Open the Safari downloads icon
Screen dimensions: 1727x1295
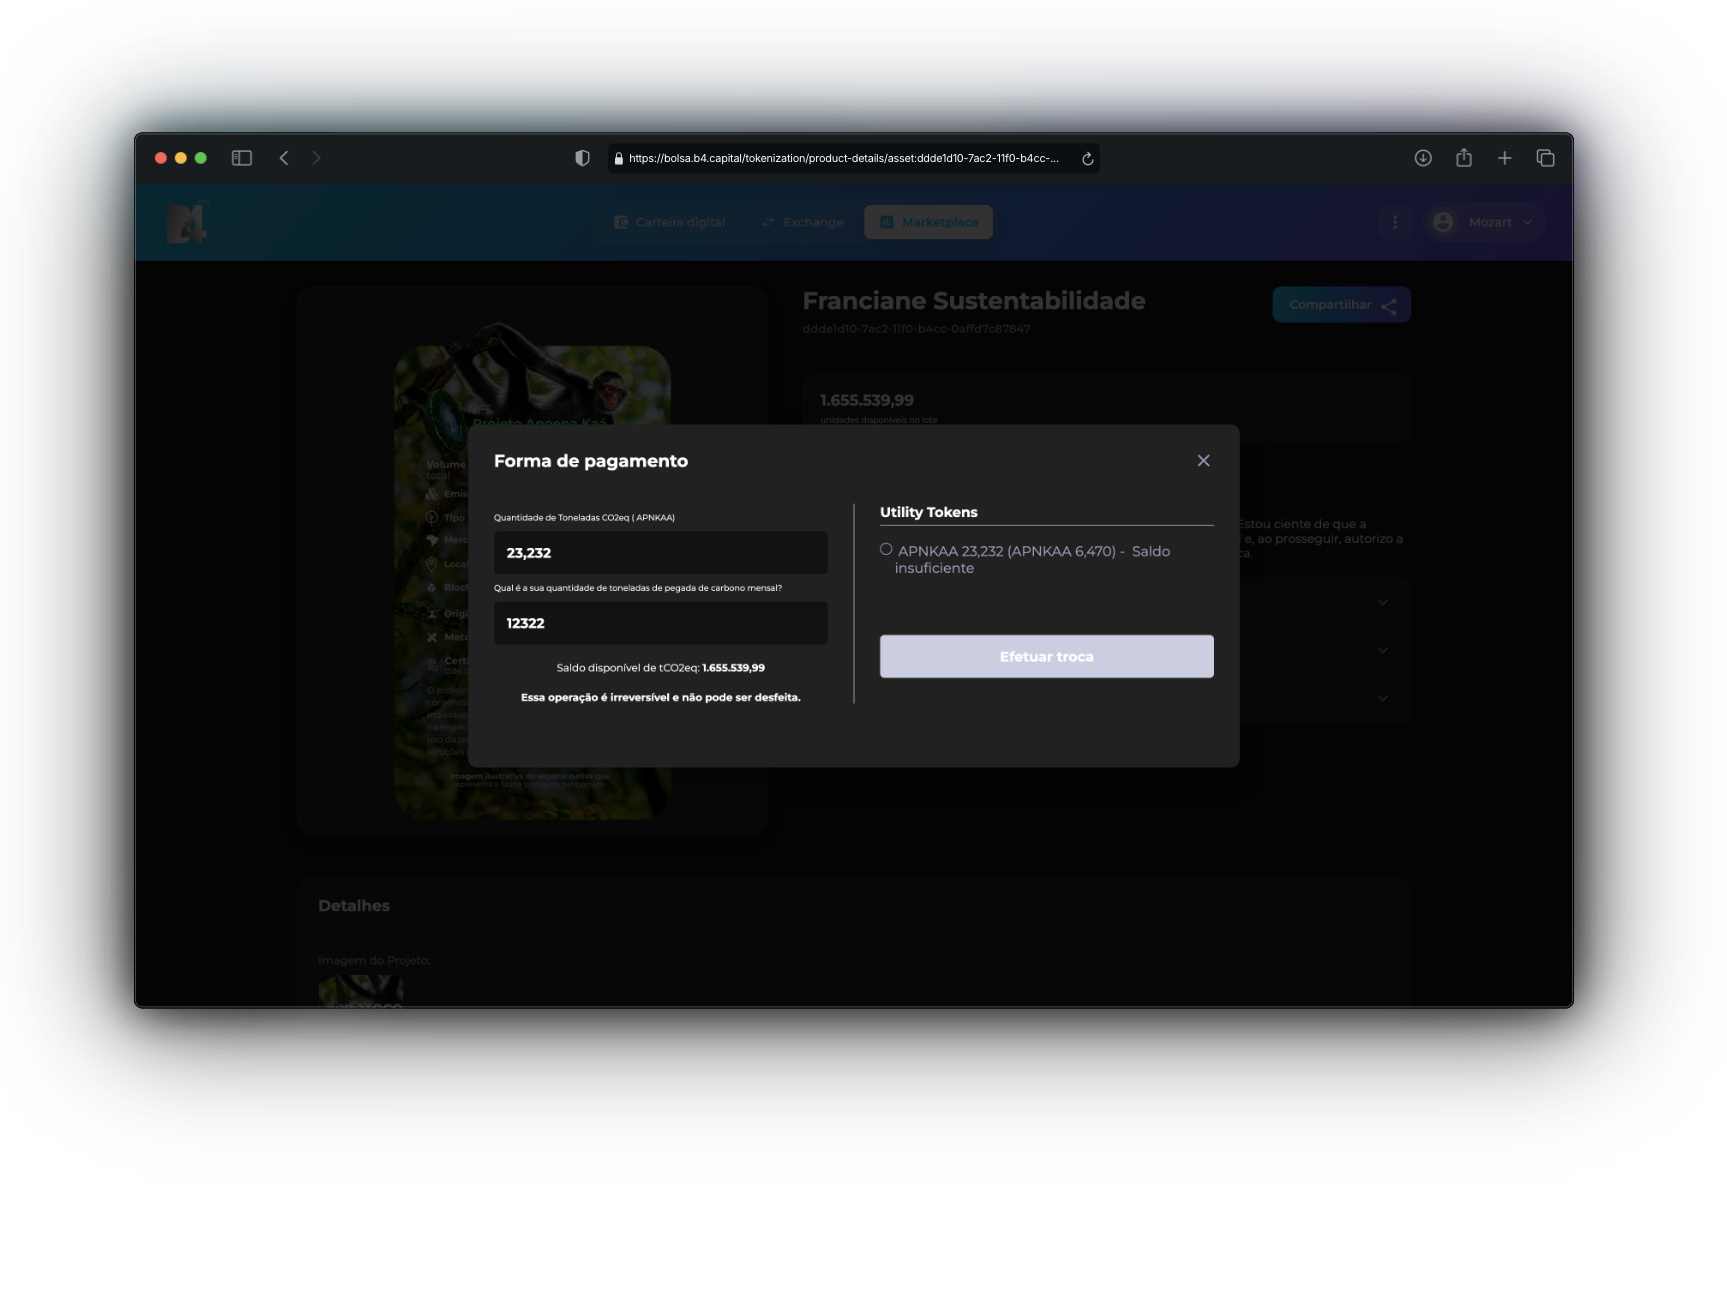1423,158
